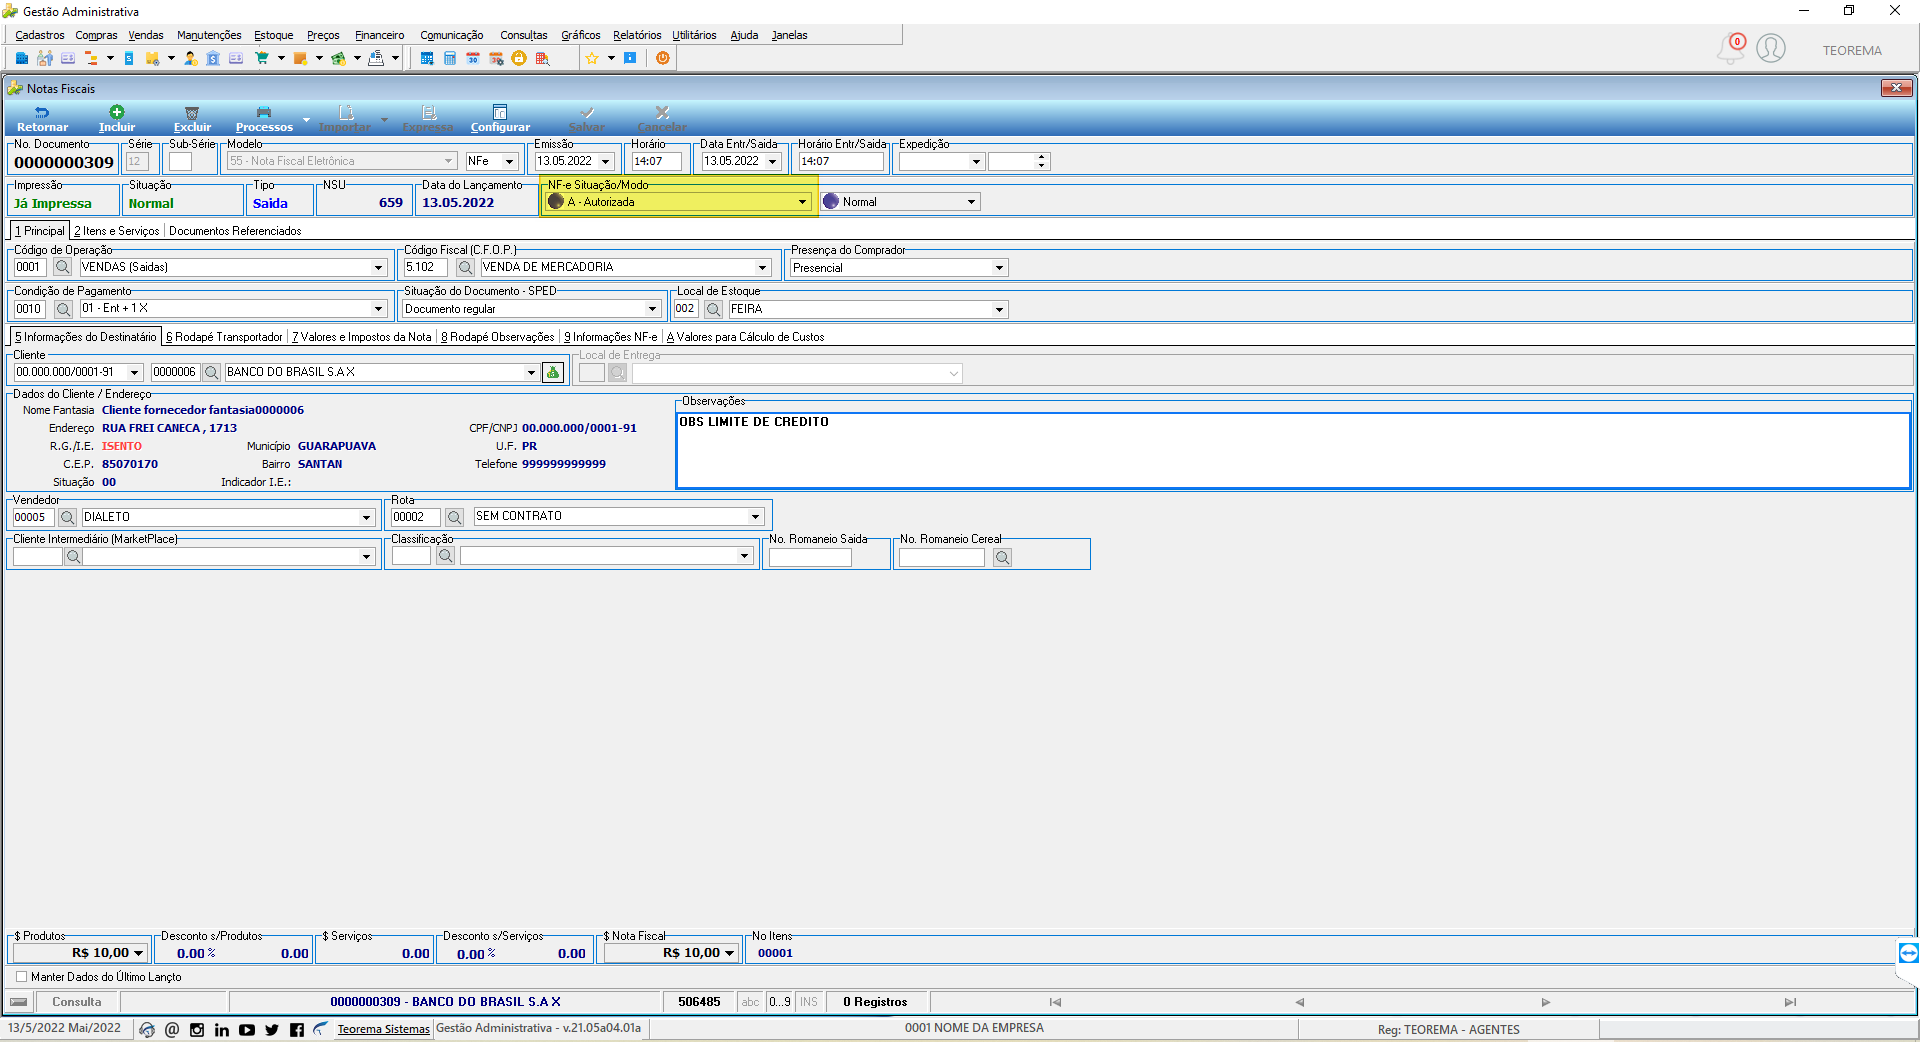Open the user profile avatar icon
The image size is (1920, 1042).
click(1771, 48)
